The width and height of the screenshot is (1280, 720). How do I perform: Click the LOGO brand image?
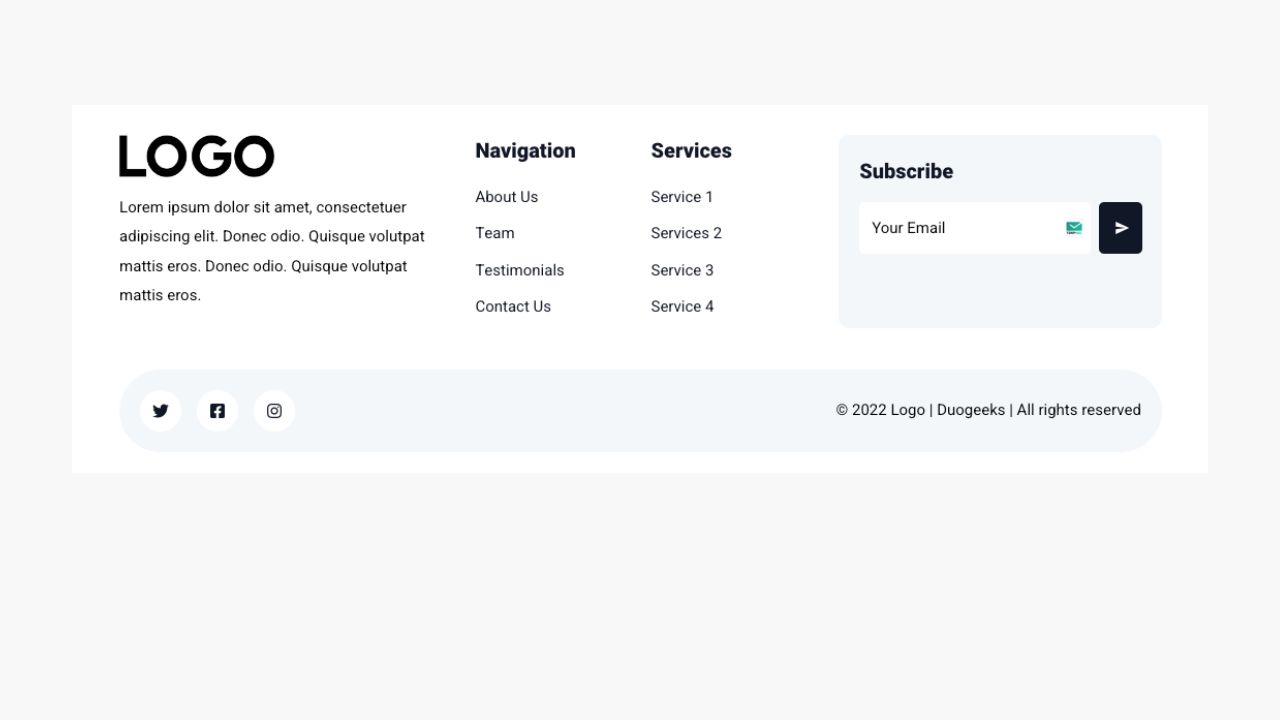pos(197,157)
